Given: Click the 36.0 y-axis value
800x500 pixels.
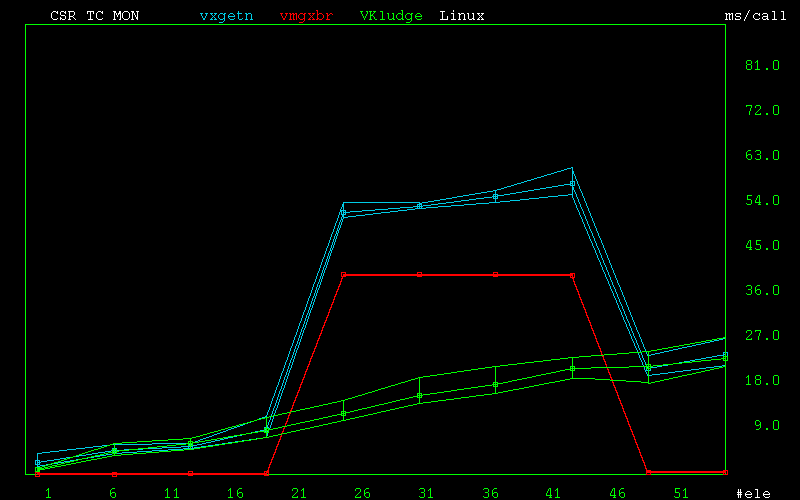Looking at the screenshot, I should click(x=762, y=290).
